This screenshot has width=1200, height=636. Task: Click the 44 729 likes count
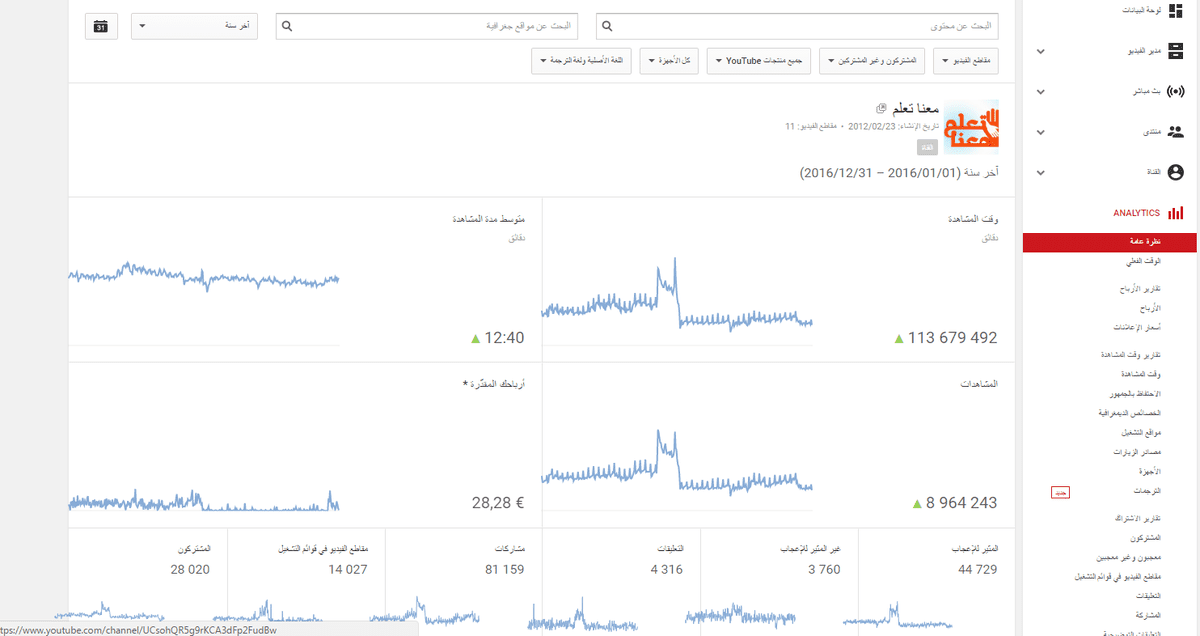pyautogui.click(x=978, y=569)
